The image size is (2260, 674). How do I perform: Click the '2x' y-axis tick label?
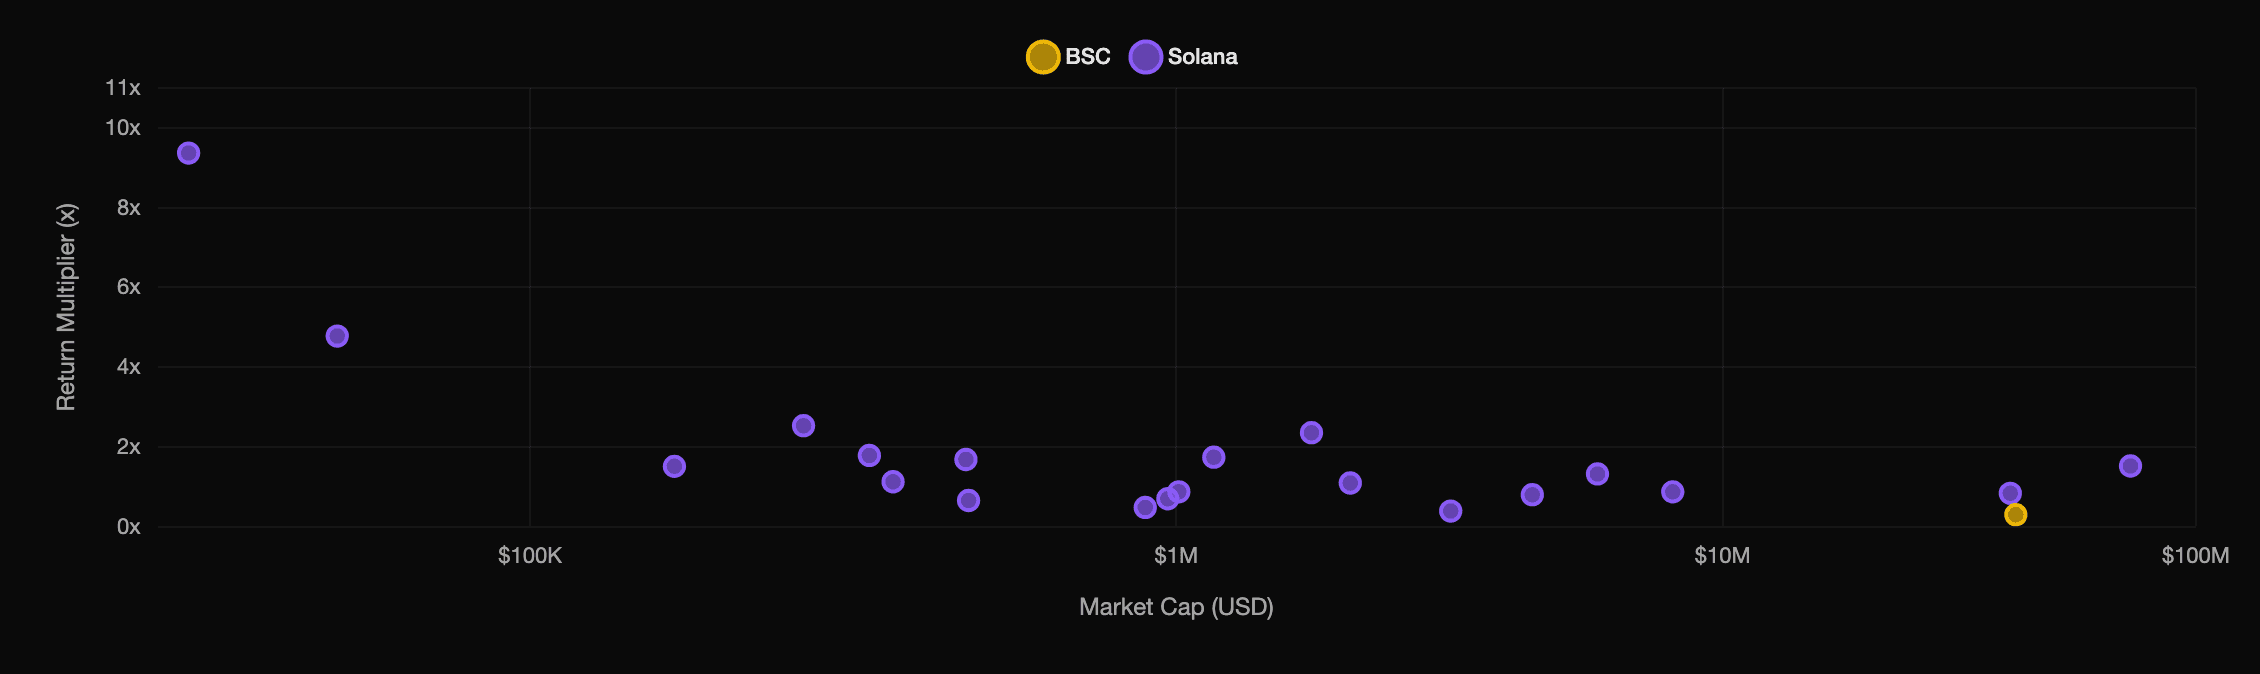[129, 447]
